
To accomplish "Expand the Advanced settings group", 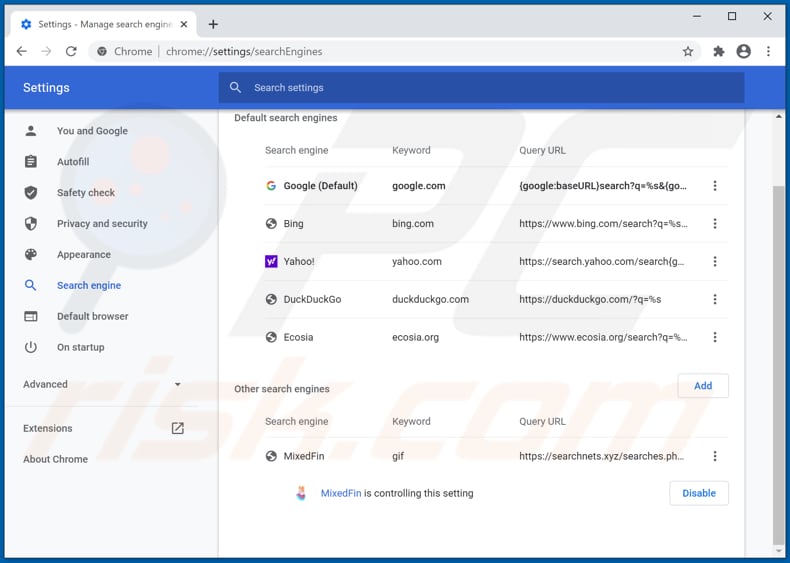I will click(102, 385).
